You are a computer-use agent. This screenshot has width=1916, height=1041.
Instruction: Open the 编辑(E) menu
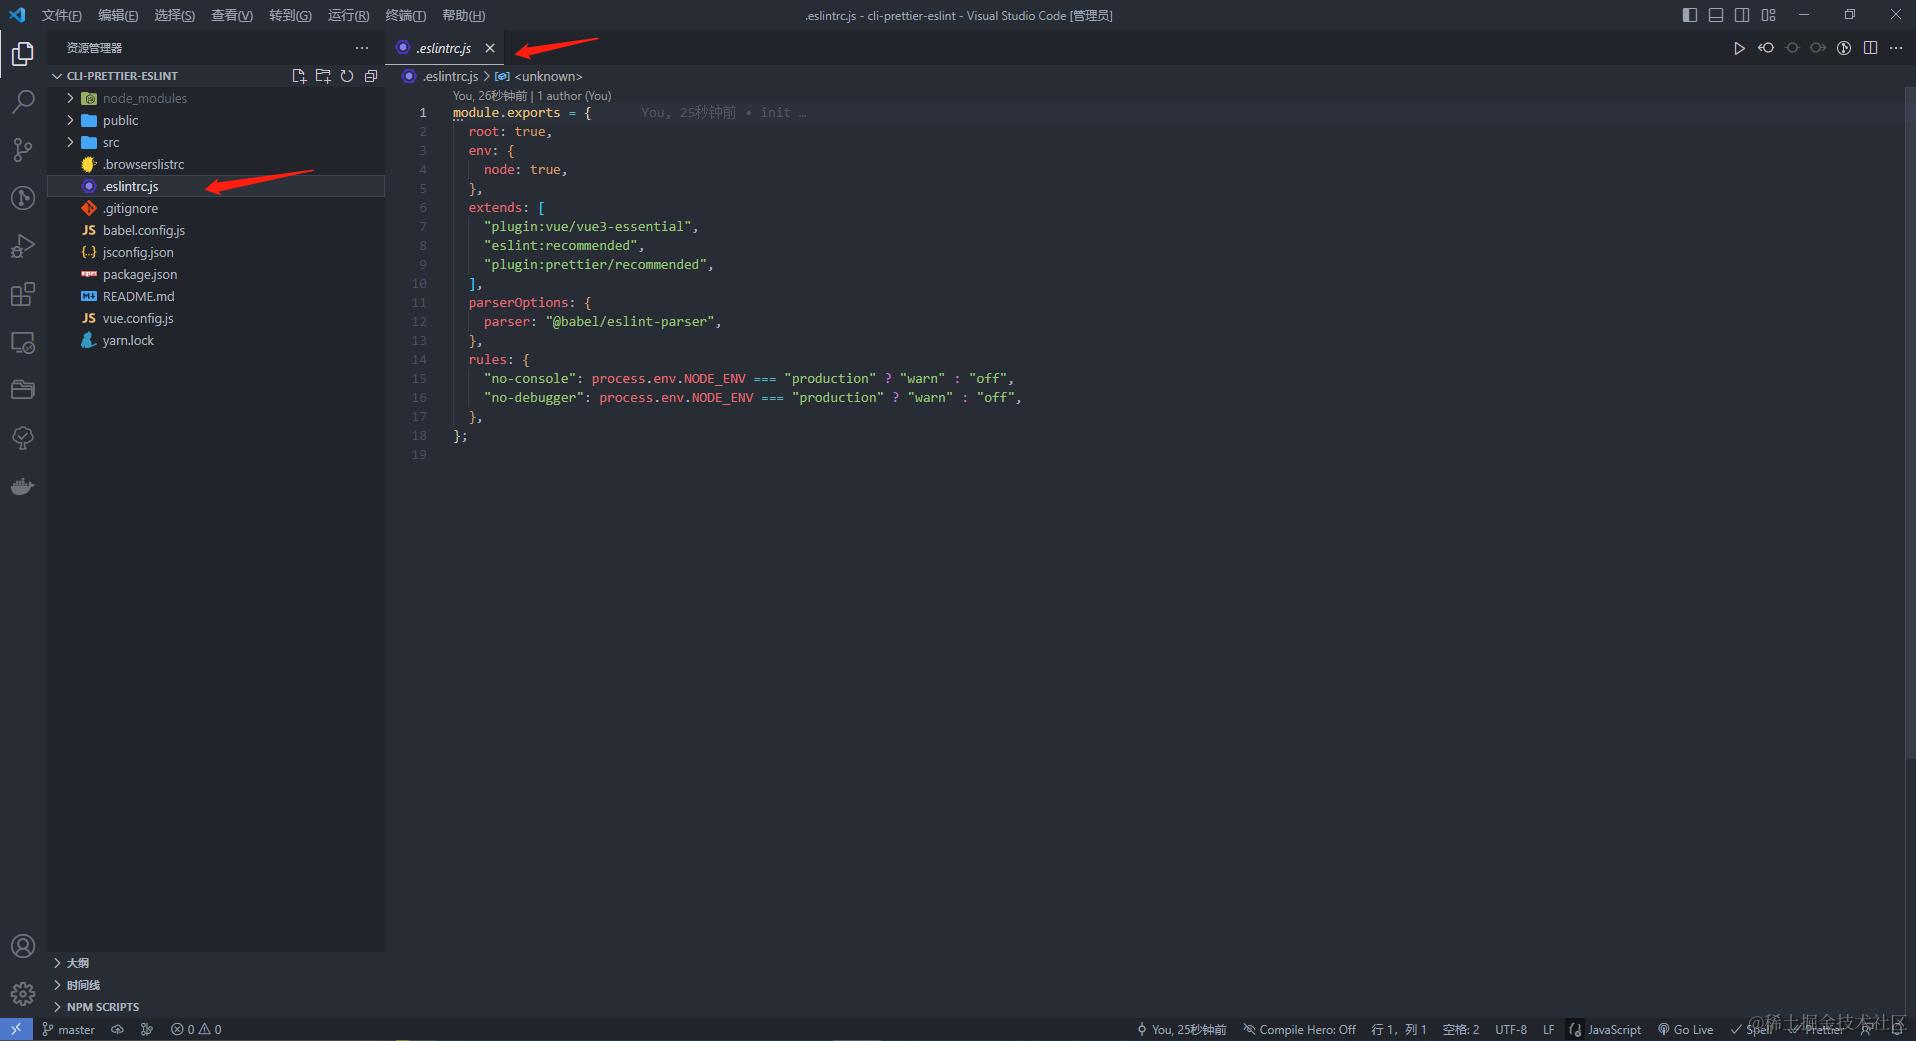tap(118, 15)
